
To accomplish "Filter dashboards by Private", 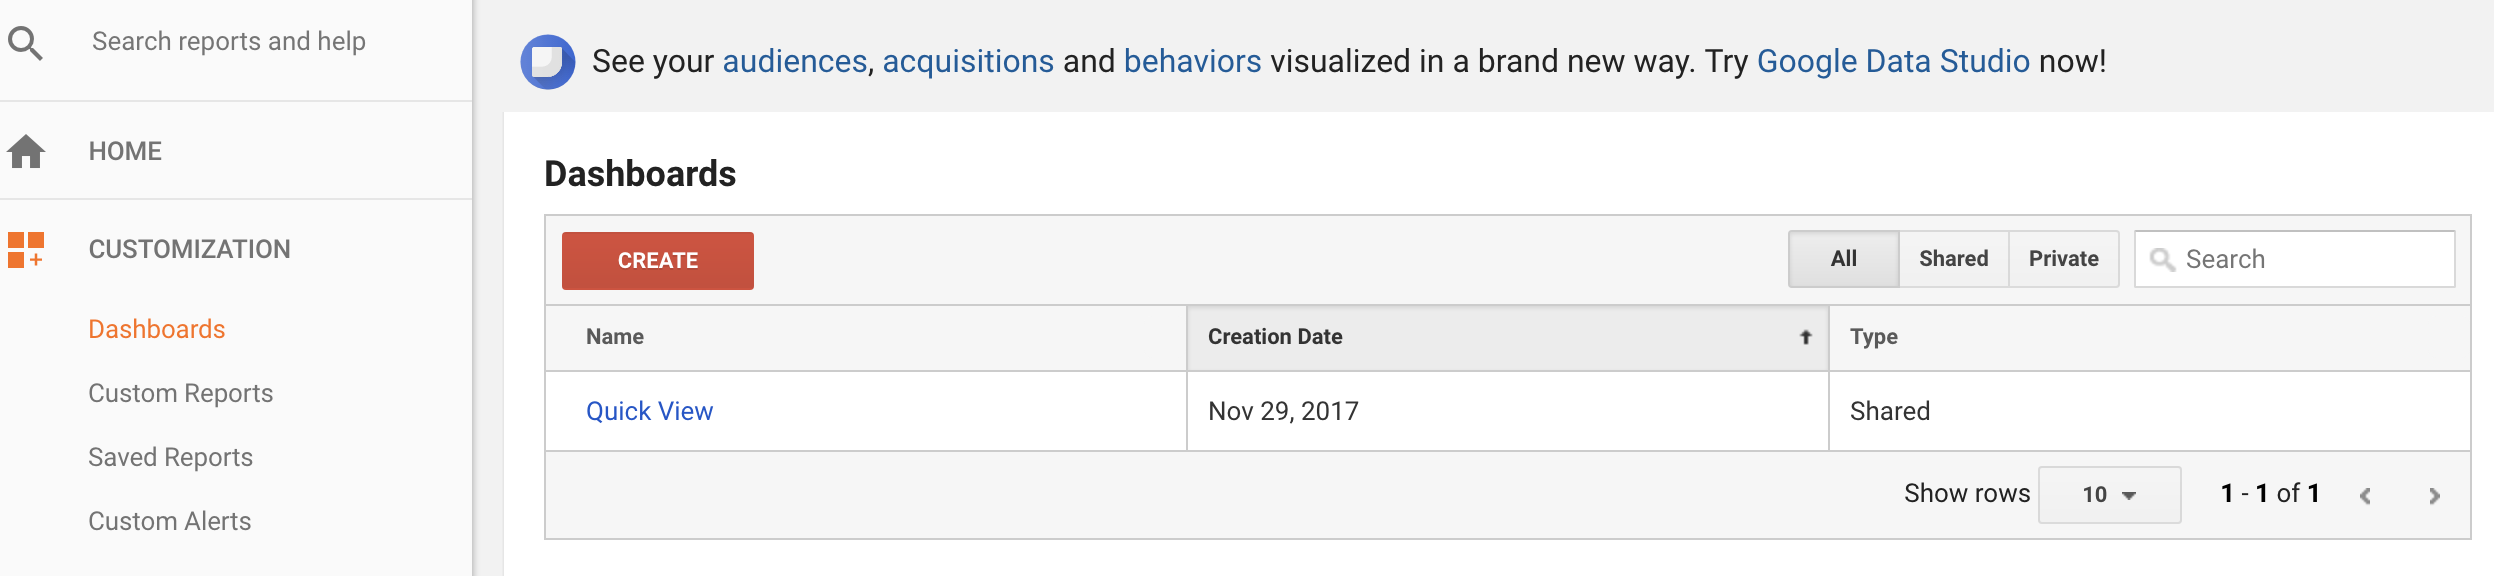I will [x=2064, y=259].
